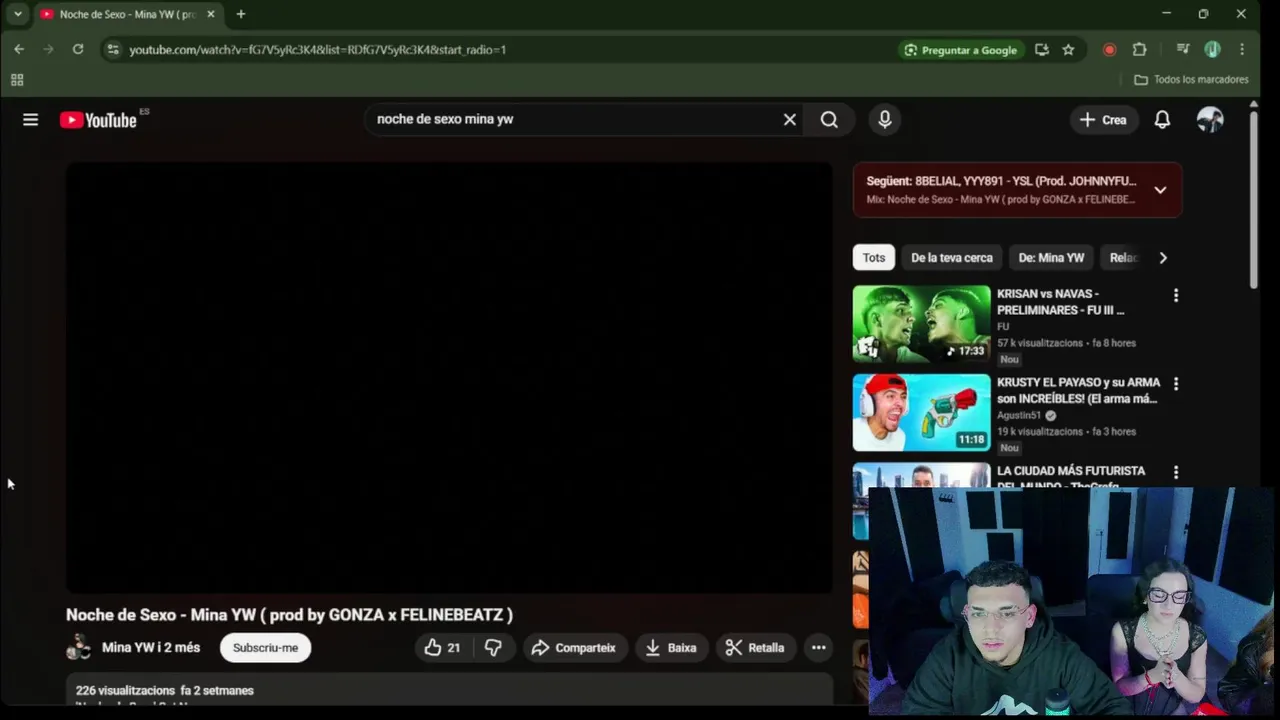Image resolution: width=1280 pixels, height=720 pixels.
Task: Click Preguntar a Google button
Action: click(960, 50)
